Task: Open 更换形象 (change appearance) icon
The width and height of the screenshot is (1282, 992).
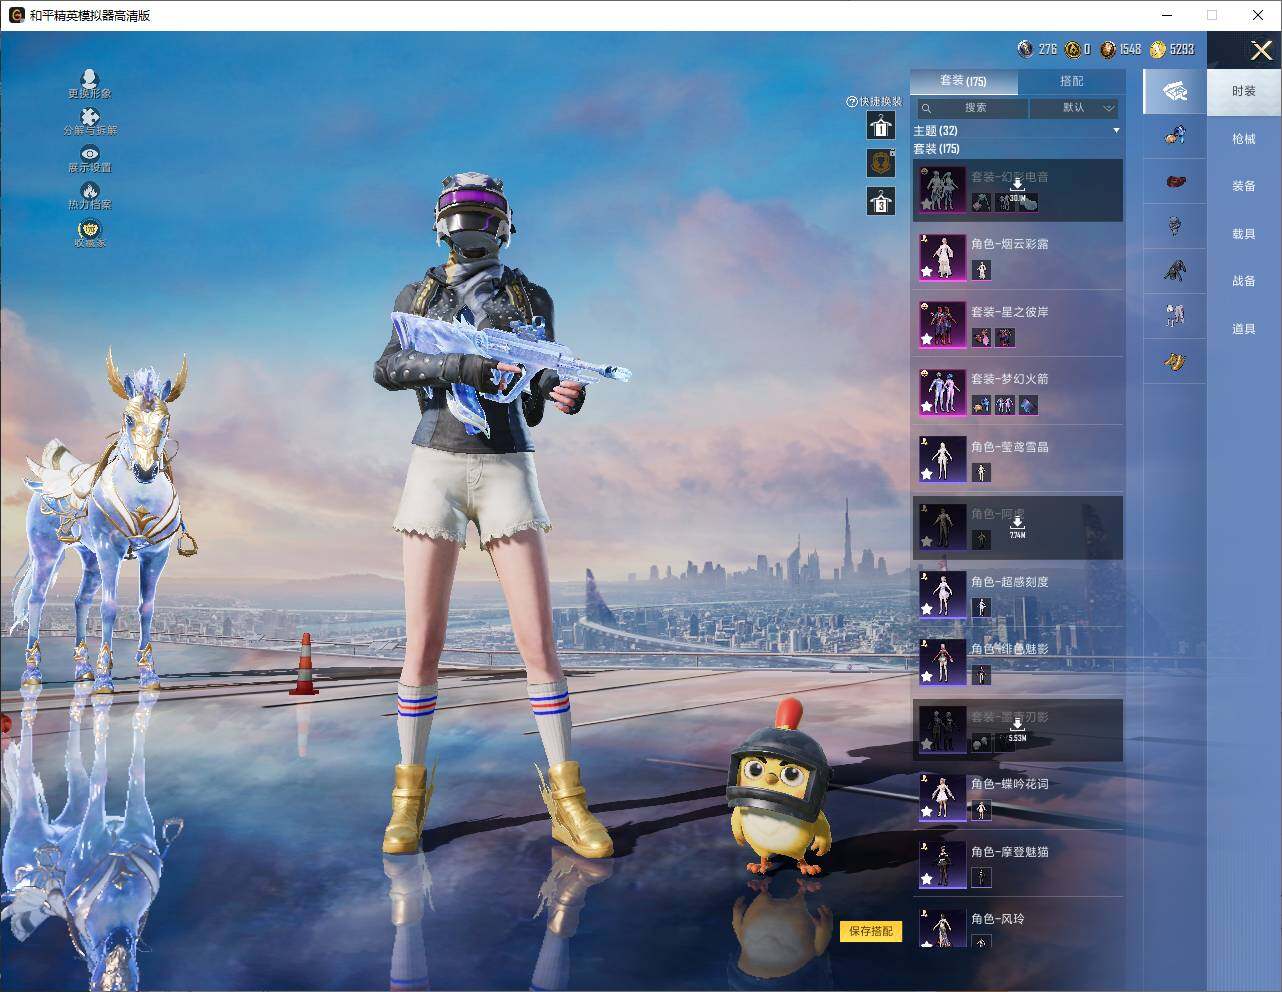Action: pos(89,79)
